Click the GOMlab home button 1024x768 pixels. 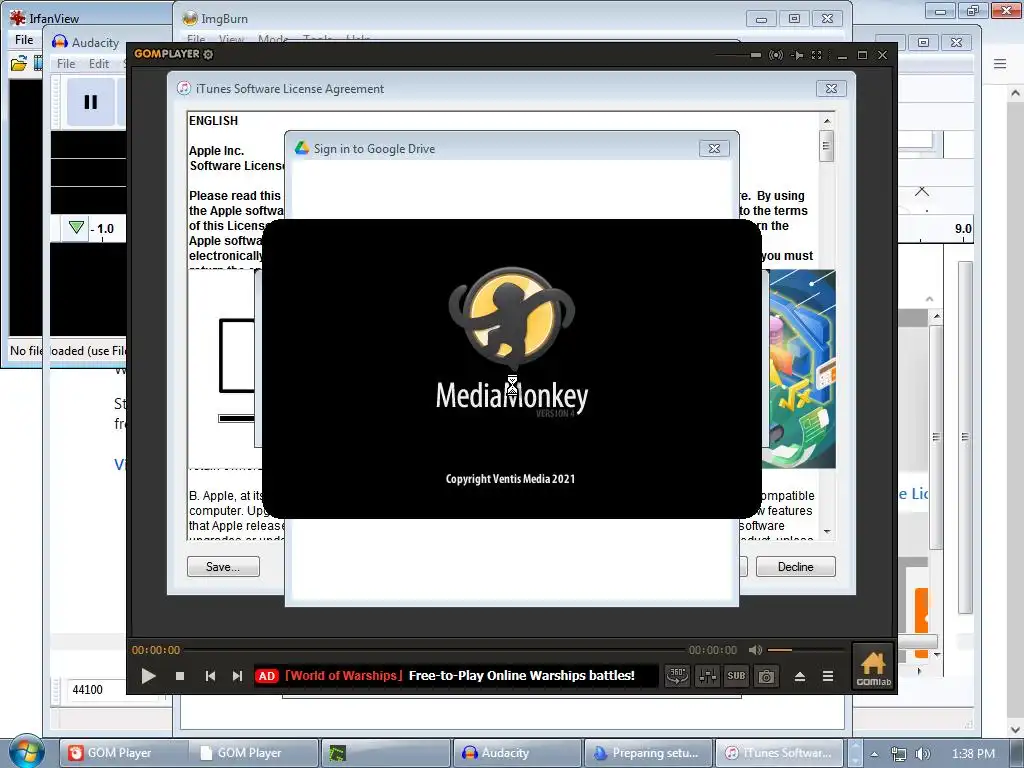[x=873, y=667]
